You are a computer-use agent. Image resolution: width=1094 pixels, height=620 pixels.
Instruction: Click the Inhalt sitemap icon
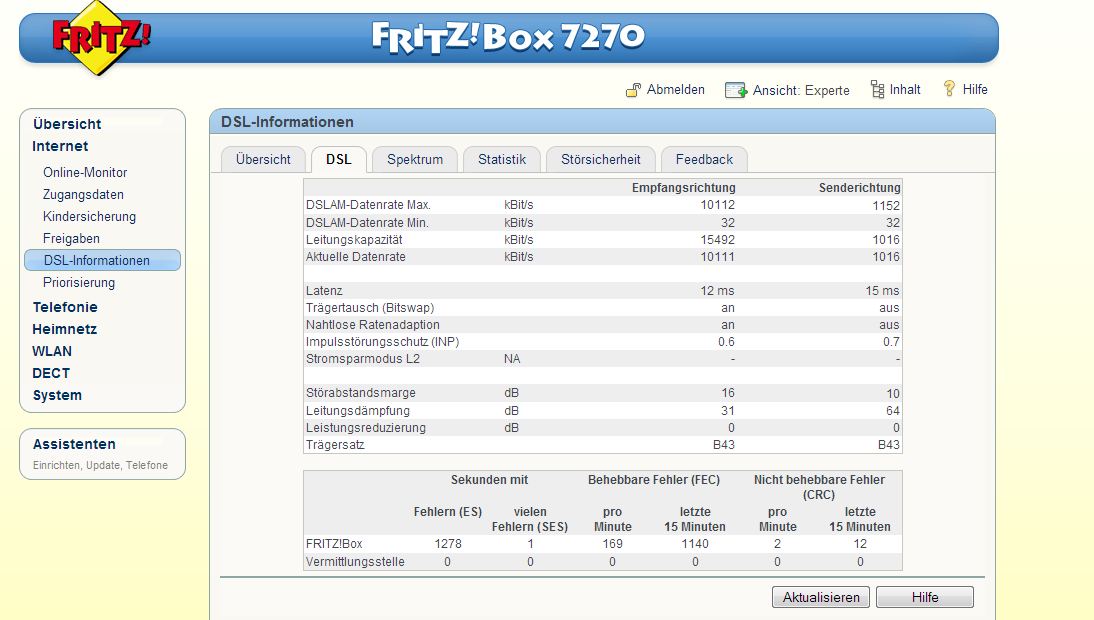click(x=877, y=90)
